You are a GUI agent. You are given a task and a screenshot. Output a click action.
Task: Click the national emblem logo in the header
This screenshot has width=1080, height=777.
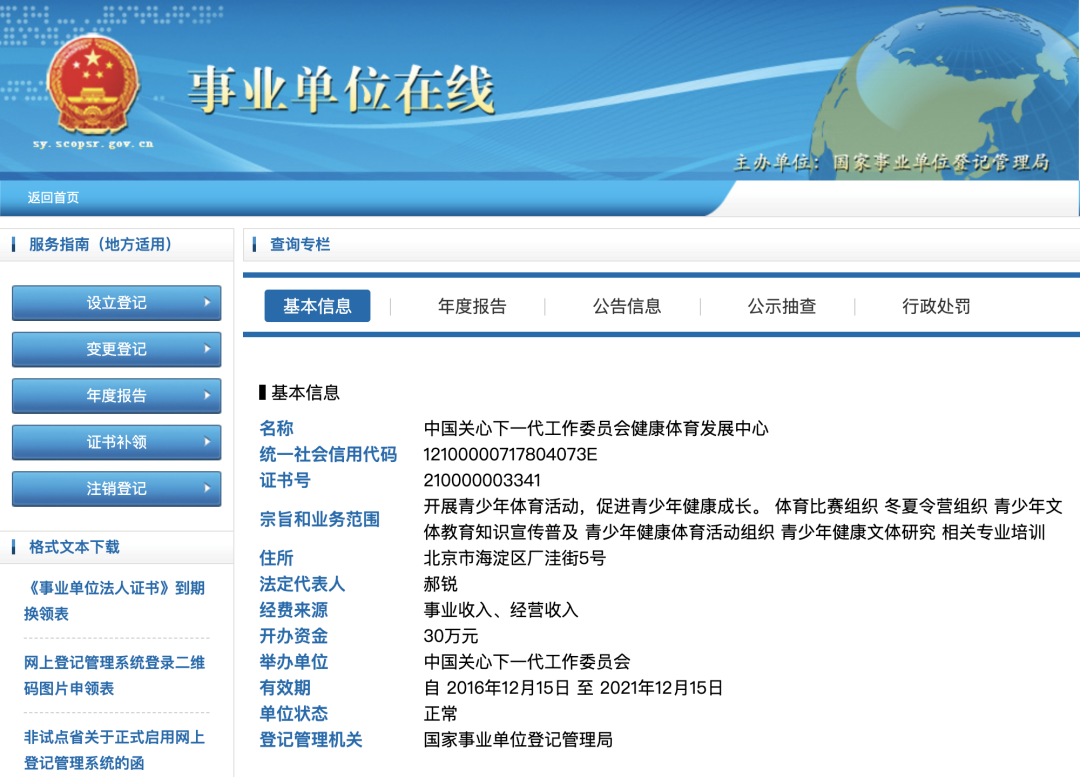[x=95, y=85]
